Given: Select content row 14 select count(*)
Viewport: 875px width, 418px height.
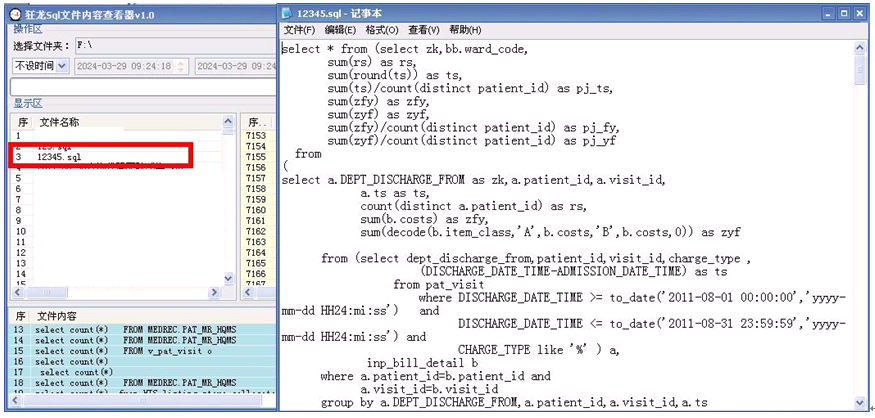Looking at the screenshot, I should coord(143,340).
